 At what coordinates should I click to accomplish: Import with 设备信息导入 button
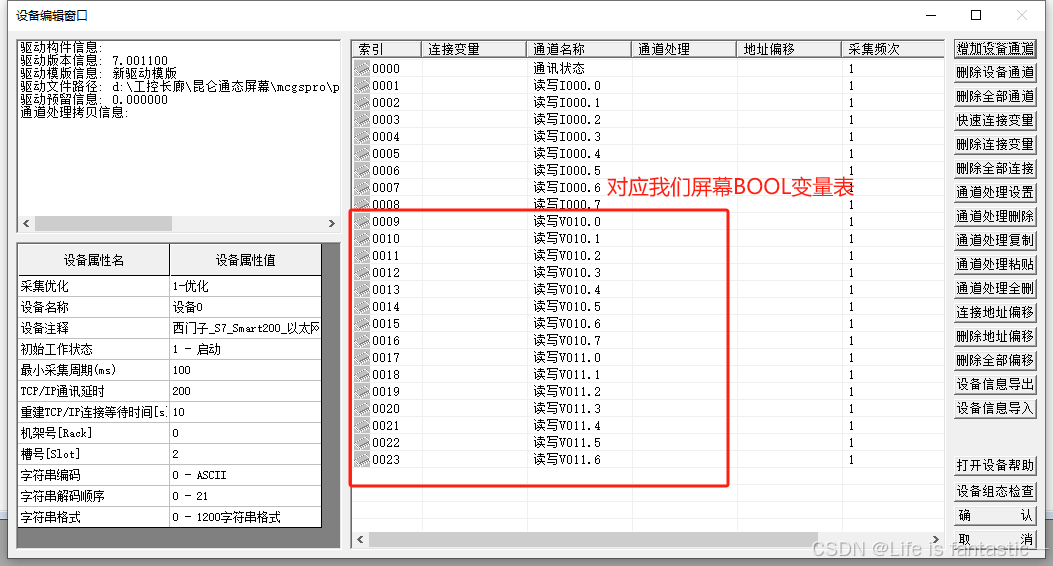click(x=995, y=408)
